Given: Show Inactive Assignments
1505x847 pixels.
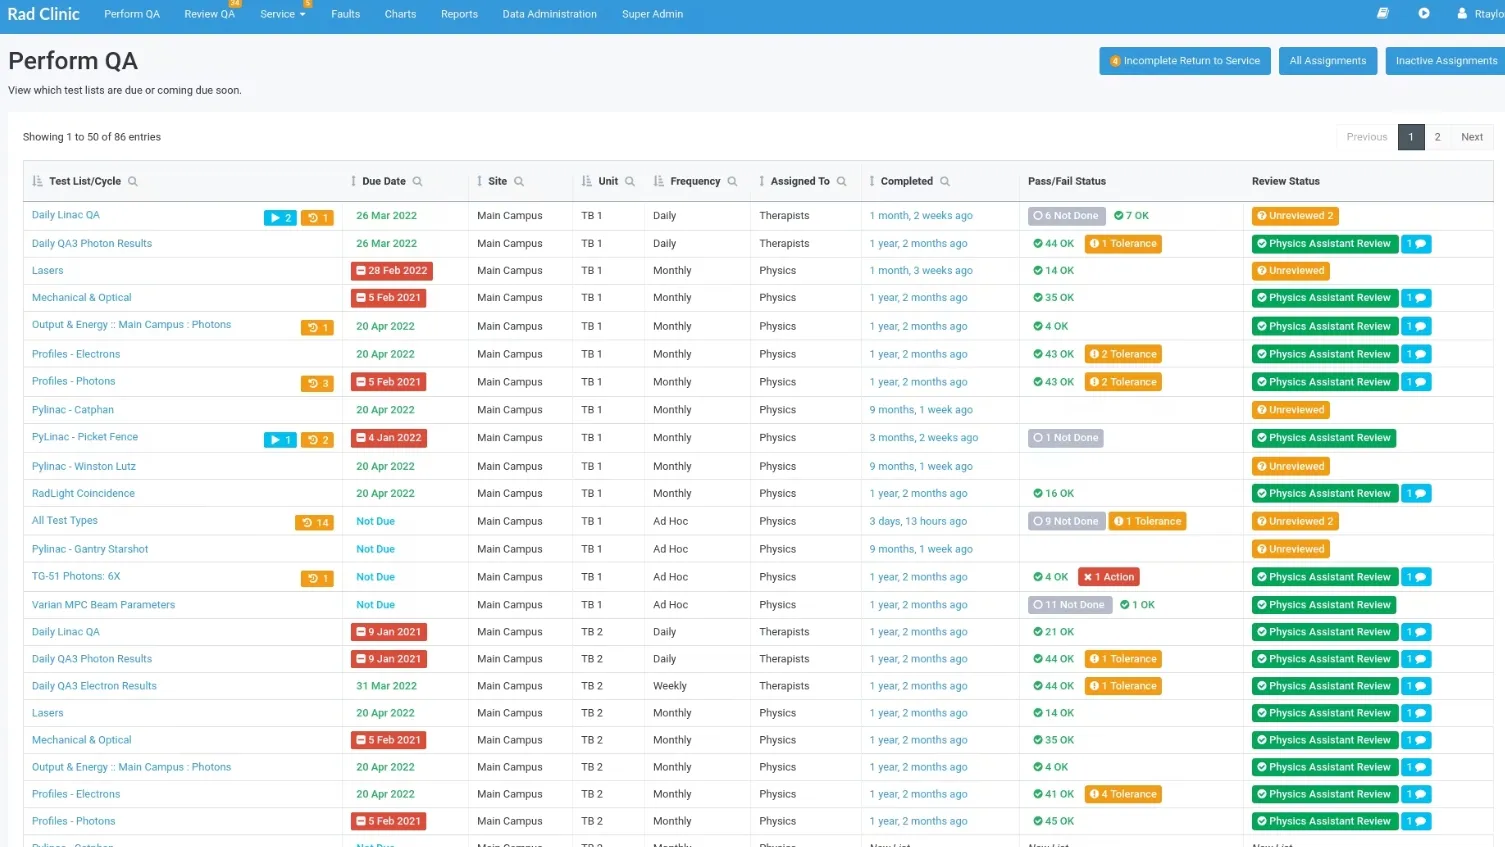Looking at the screenshot, I should click(x=1446, y=61).
